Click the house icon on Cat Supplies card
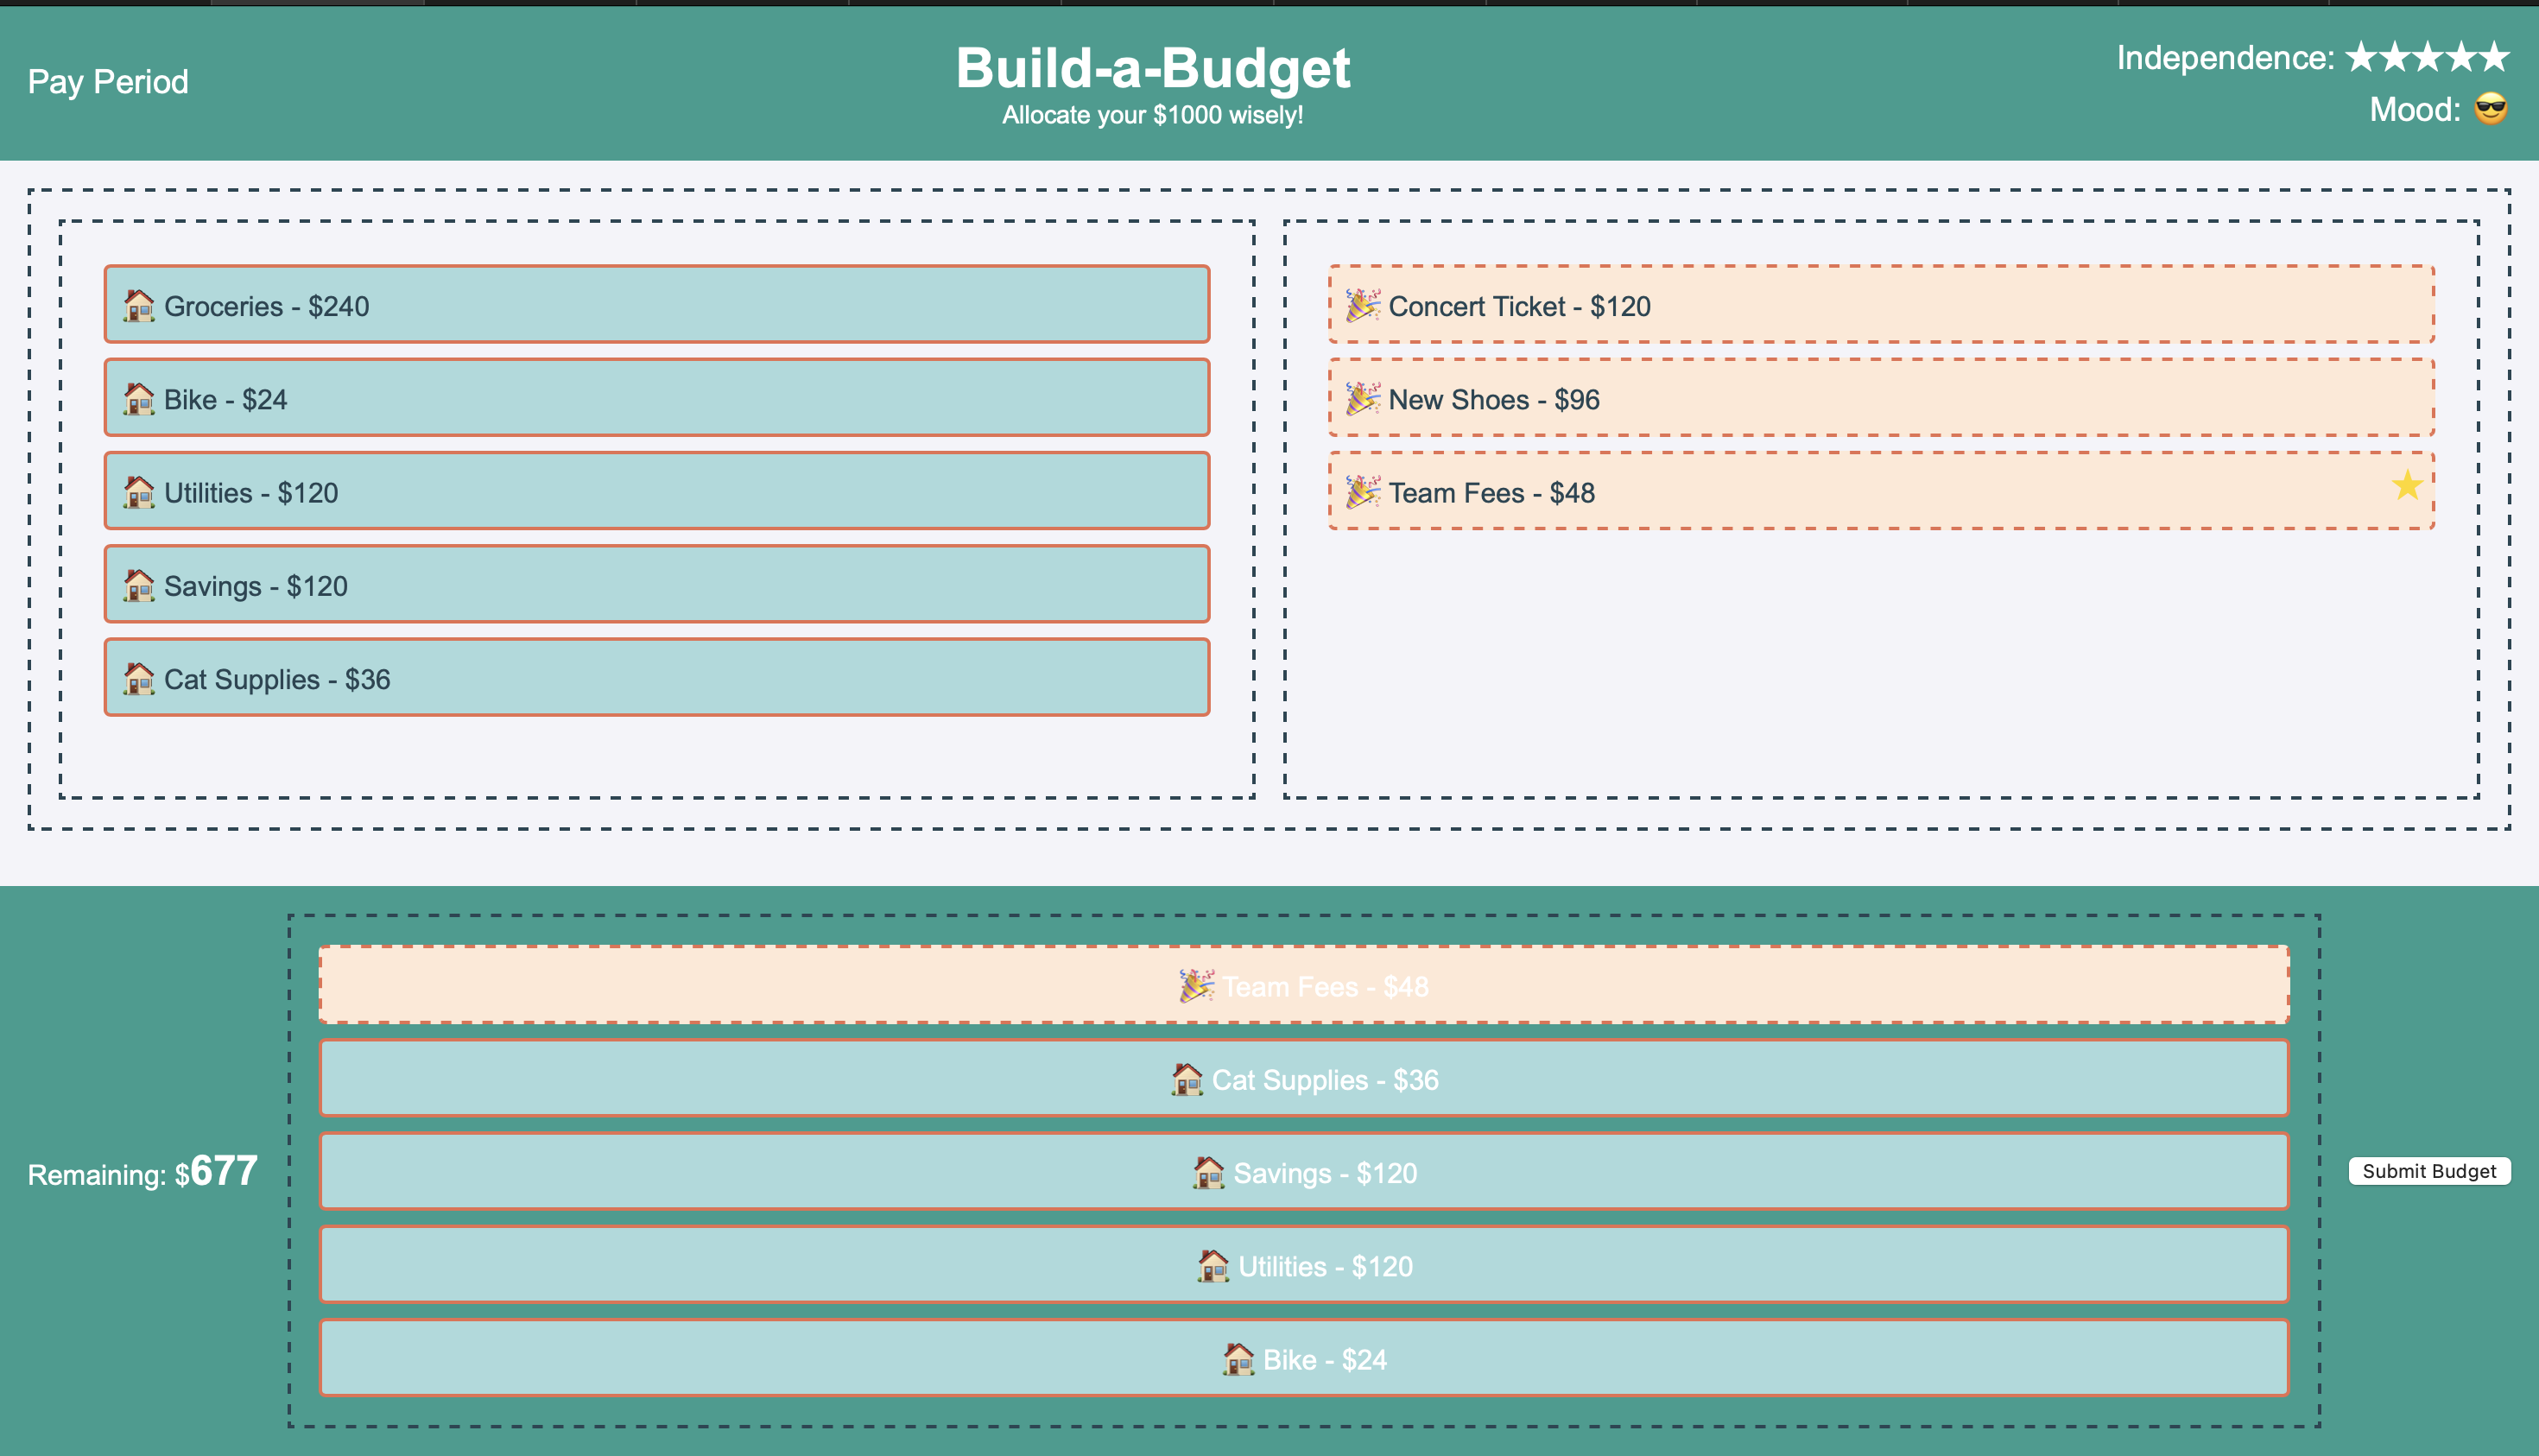Image resolution: width=2539 pixels, height=1456 pixels. (139, 679)
